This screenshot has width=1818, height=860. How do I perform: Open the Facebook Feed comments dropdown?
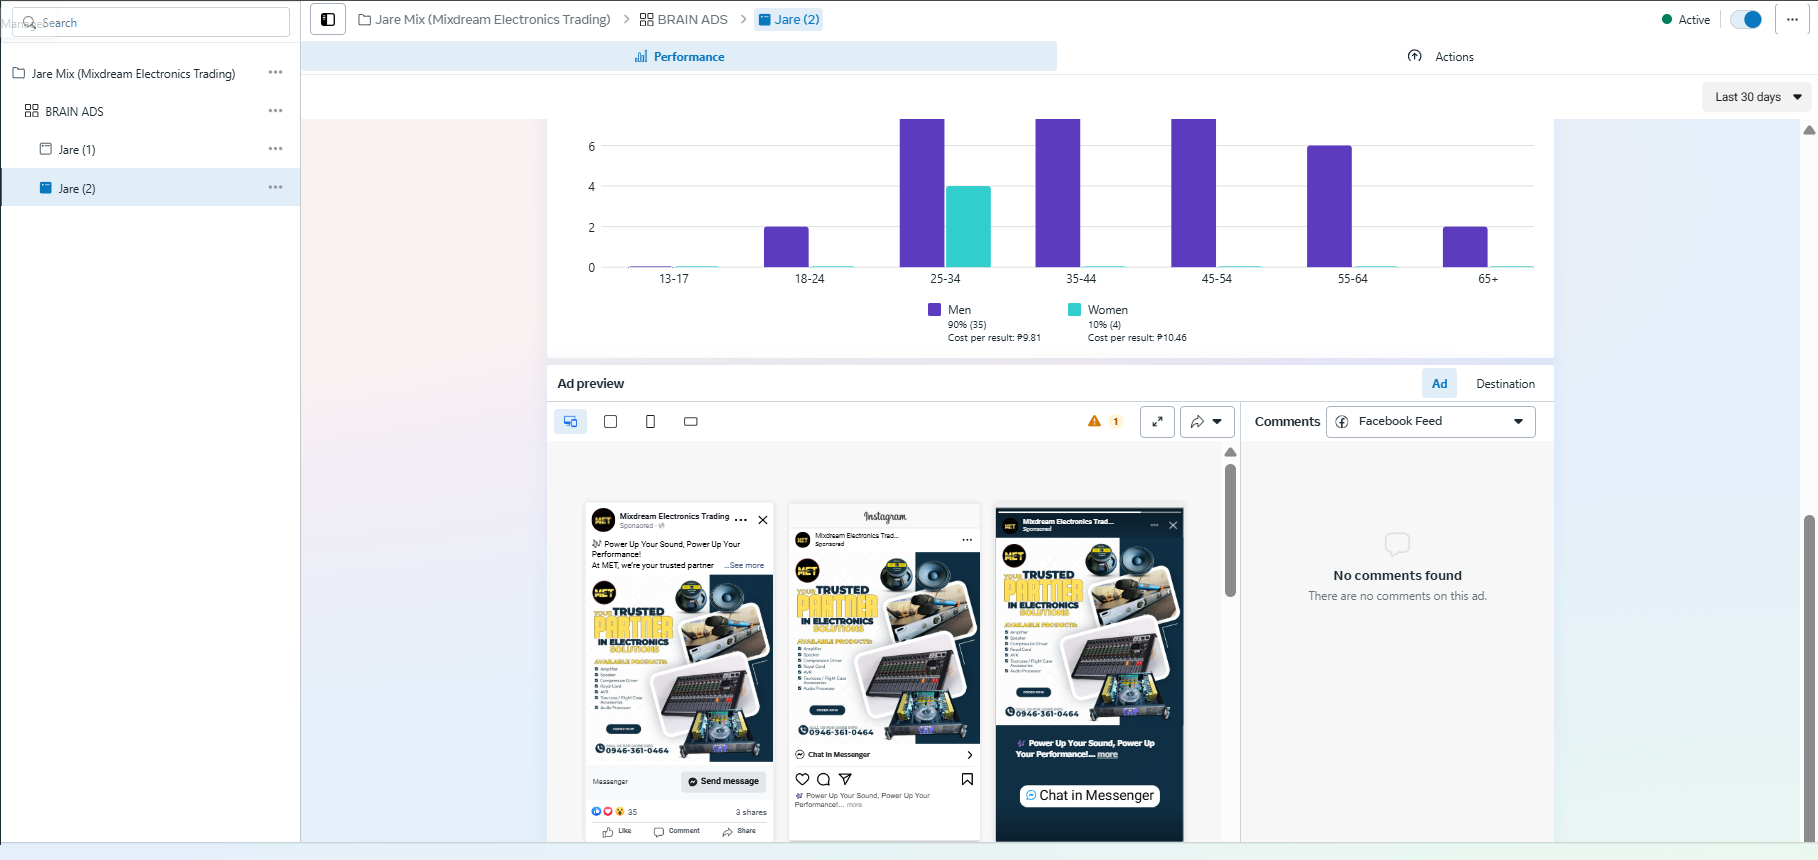(1430, 422)
